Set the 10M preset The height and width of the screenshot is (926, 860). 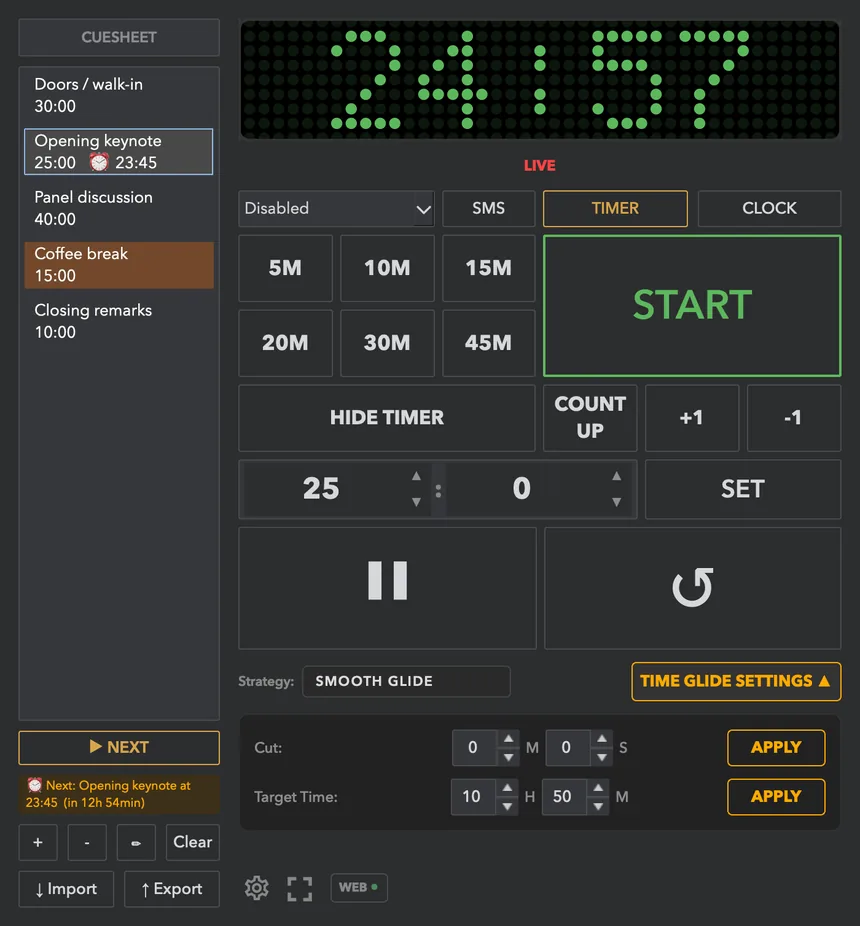coord(387,268)
